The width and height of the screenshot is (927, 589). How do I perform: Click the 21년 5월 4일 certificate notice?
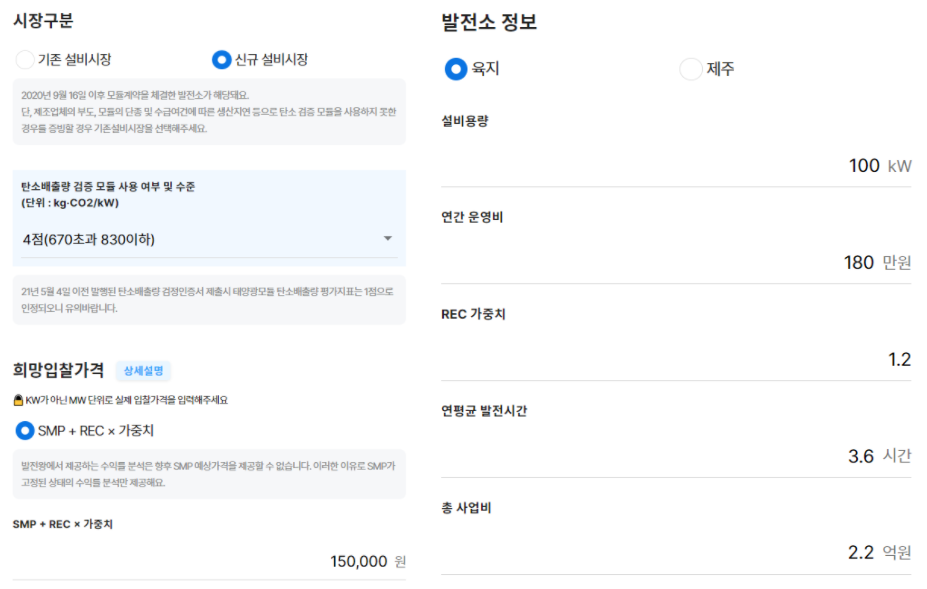point(209,300)
